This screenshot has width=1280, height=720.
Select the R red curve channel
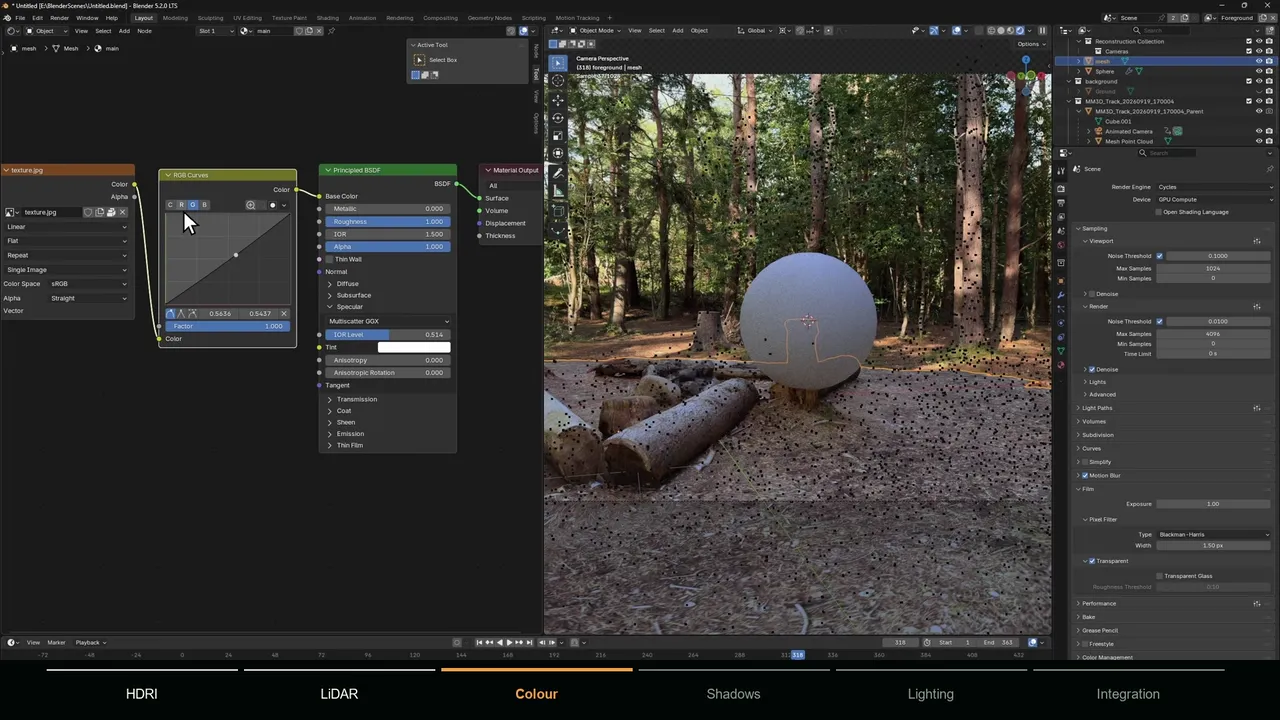[181, 205]
